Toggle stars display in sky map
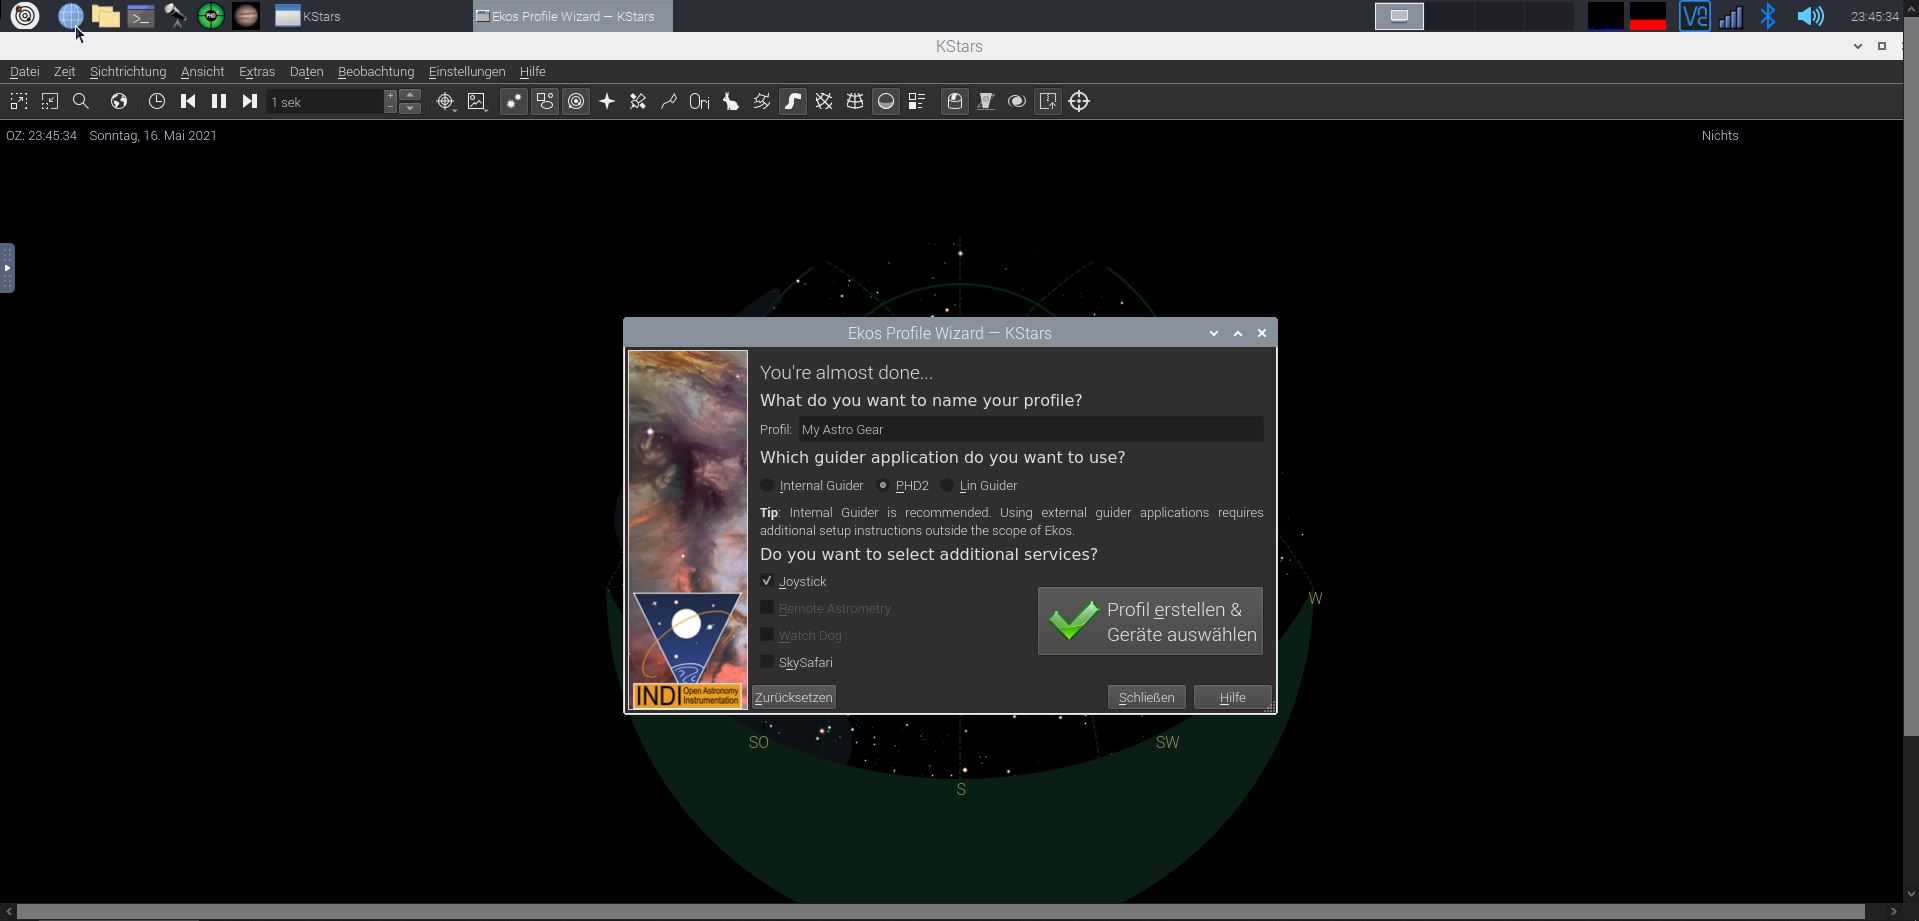This screenshot has height=921, width=1919. pos(513,101)
